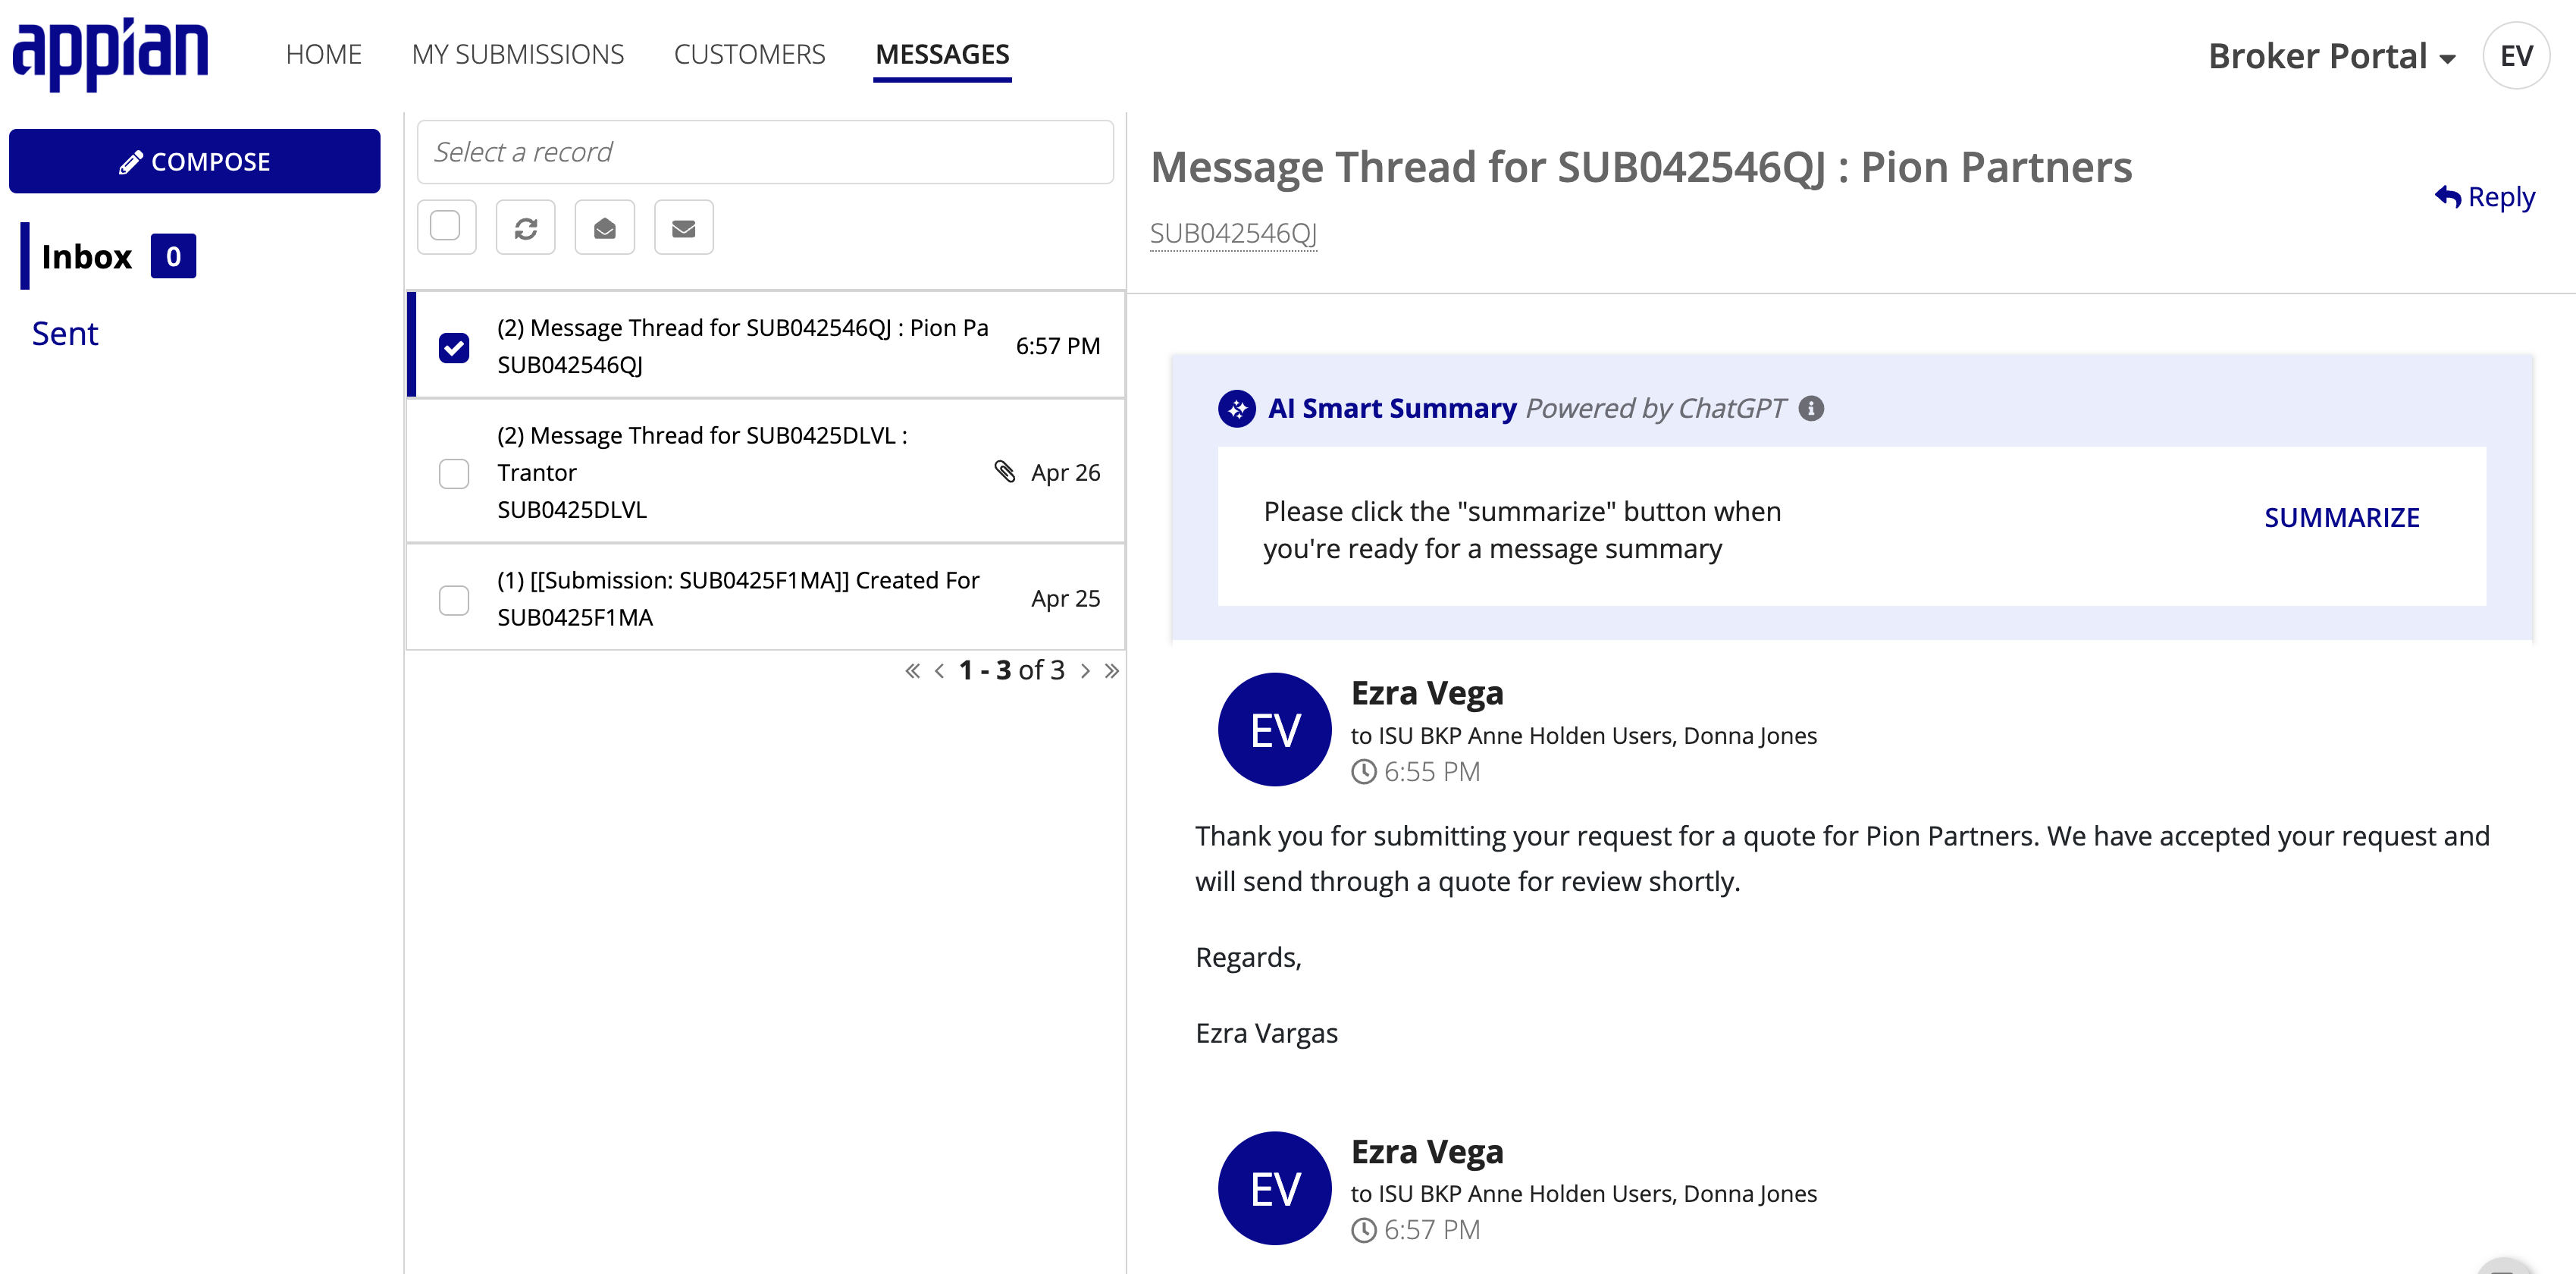2576x1274 pixels.
Task: Click the Compose button to create message
Action: (196, 159)
